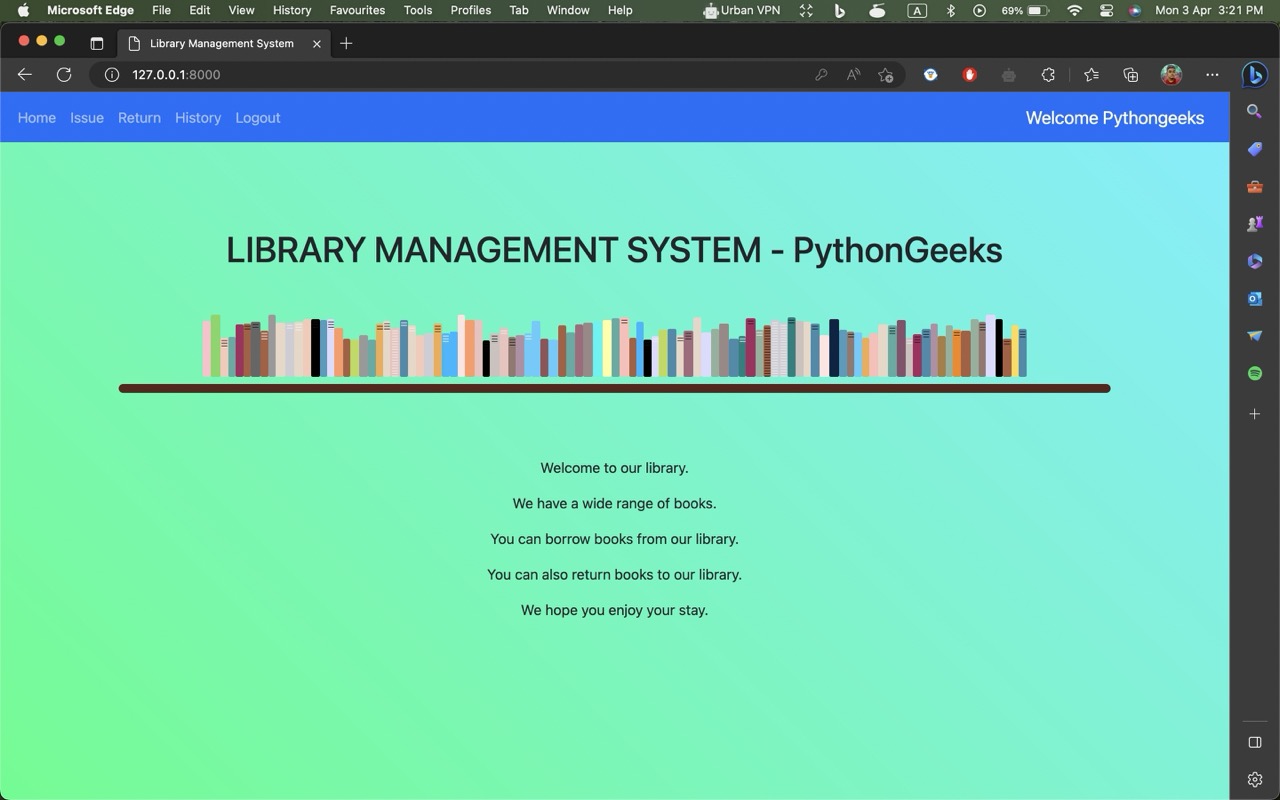Open the Apple menu
Image resolution: width=1280 pixels, height=800 pixels.
pos(23,10)
